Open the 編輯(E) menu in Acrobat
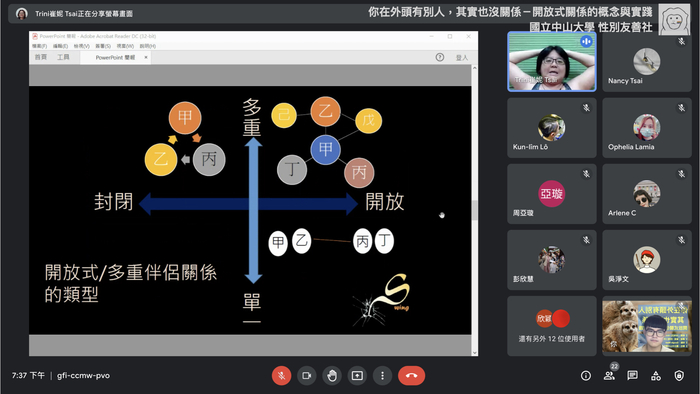Image resolution: width=700 pixels, height=394 pixels. tap(60, 46)
